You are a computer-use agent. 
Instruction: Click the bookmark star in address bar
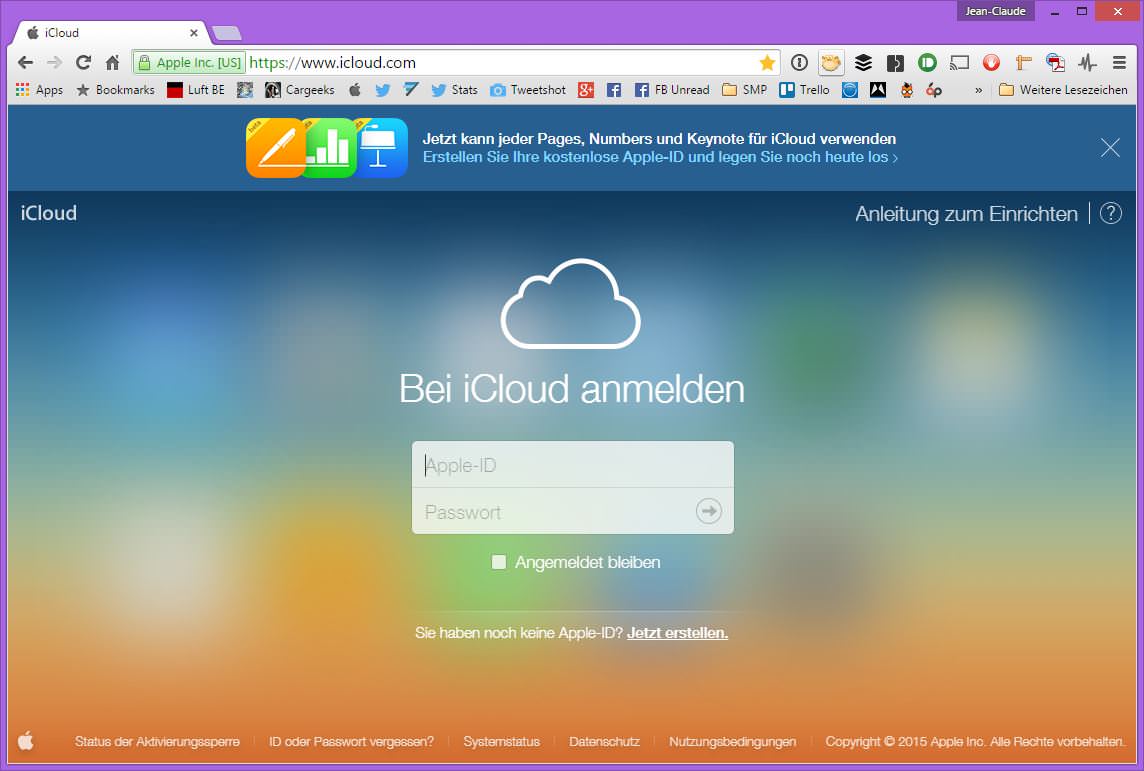click(x=767, y=63)
